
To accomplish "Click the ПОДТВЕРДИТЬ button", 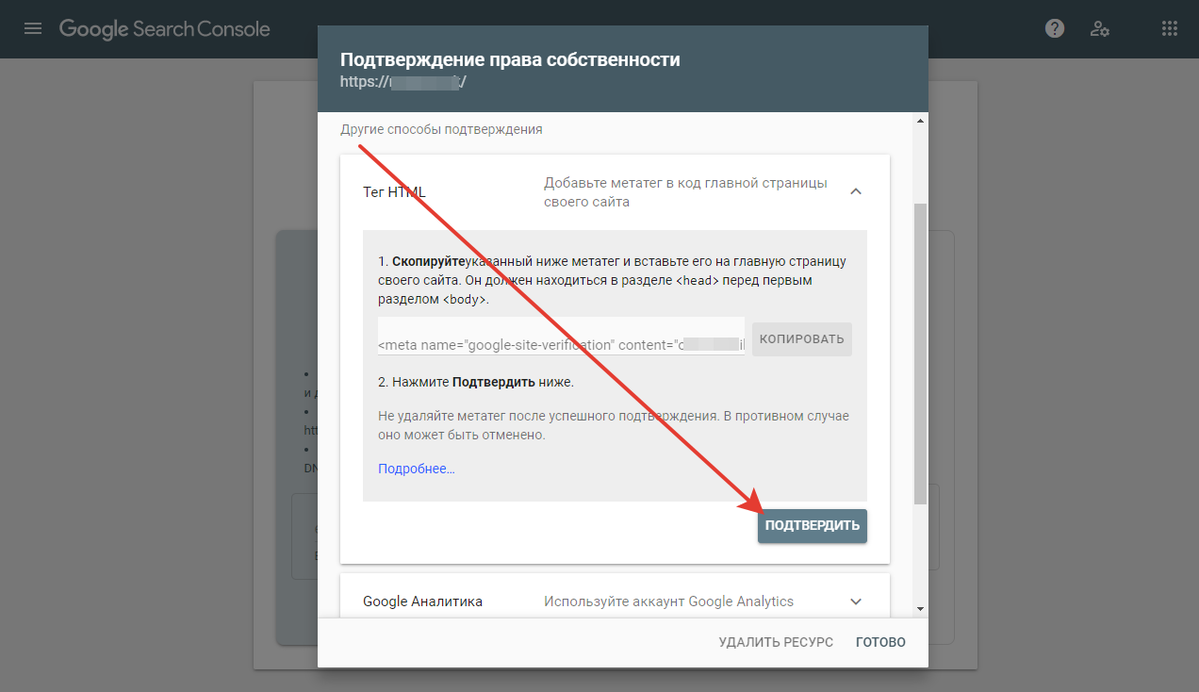I will [812, 526].
